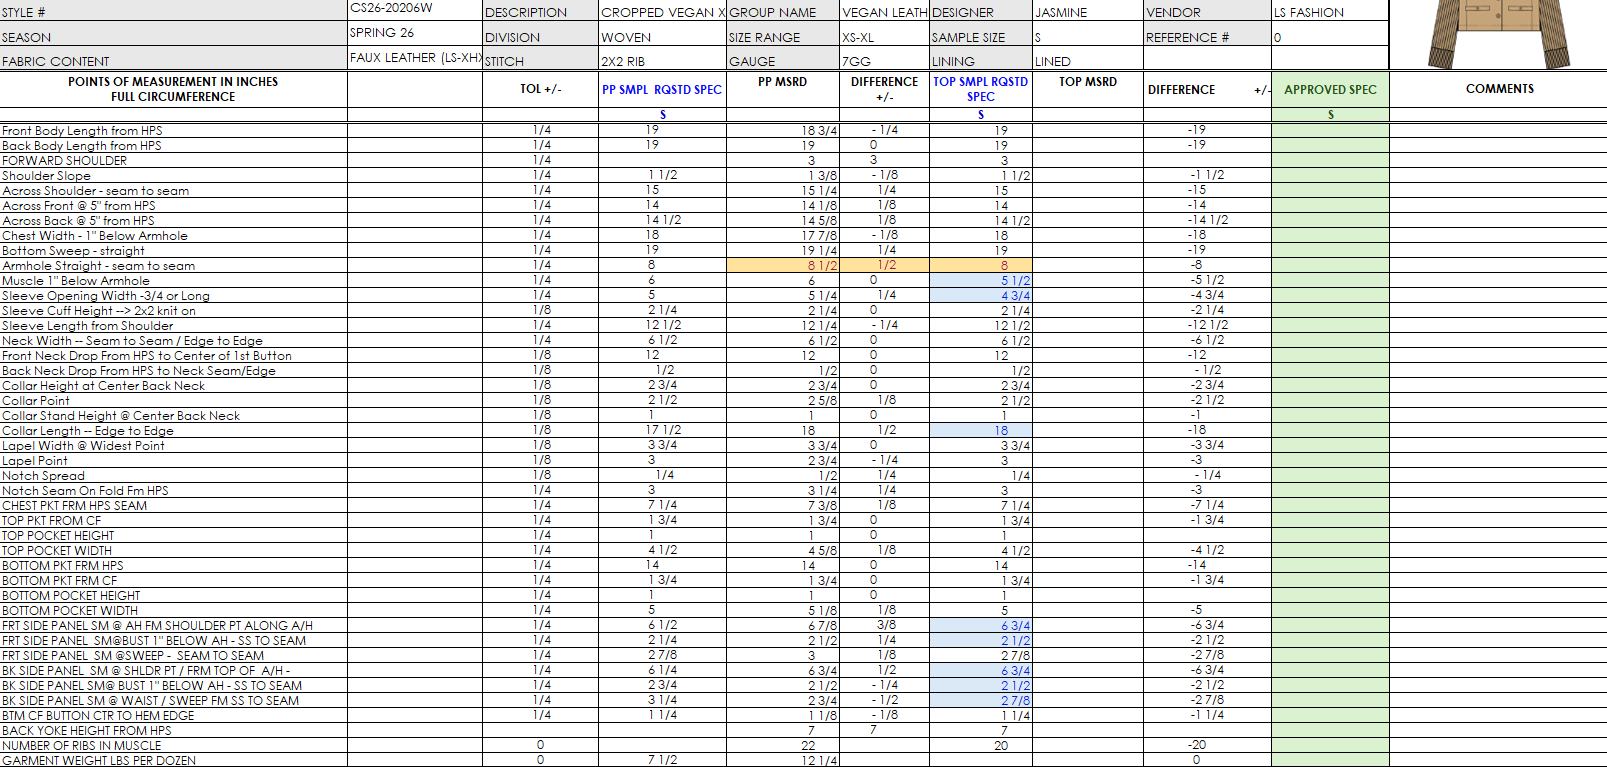This screenshot has height=767, width=1607.
Task: Click blue highlighted 18 in Collar Length row
Action: point(981,431)
